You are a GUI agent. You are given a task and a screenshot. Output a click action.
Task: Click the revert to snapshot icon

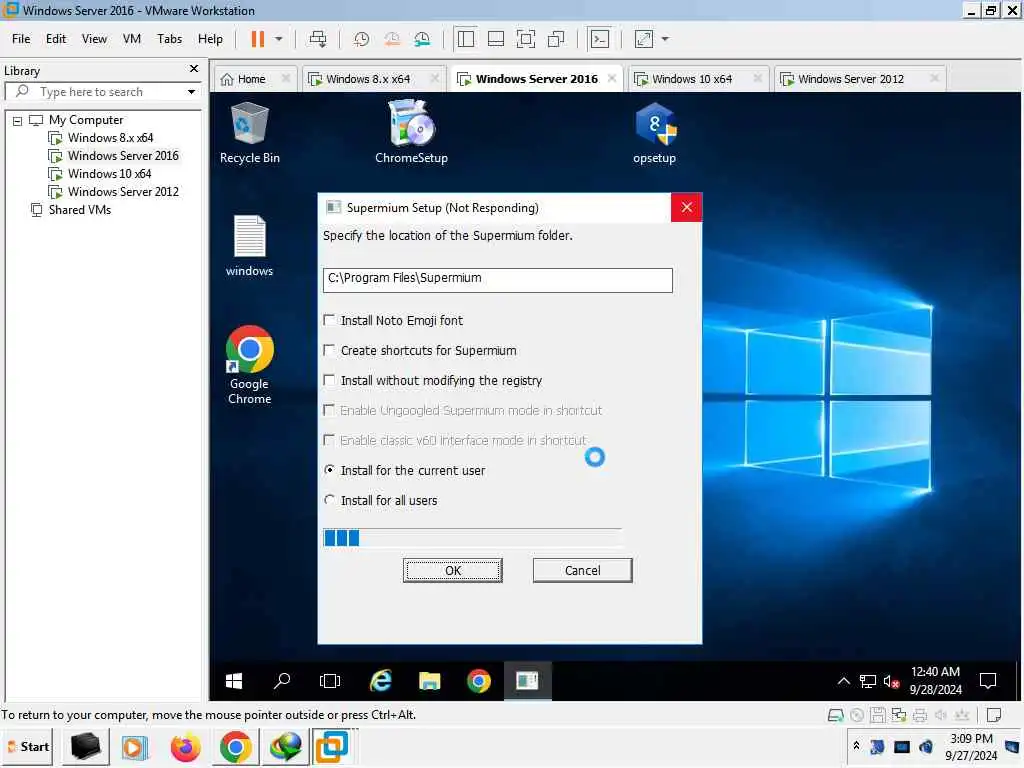click(x=392, y=39)
